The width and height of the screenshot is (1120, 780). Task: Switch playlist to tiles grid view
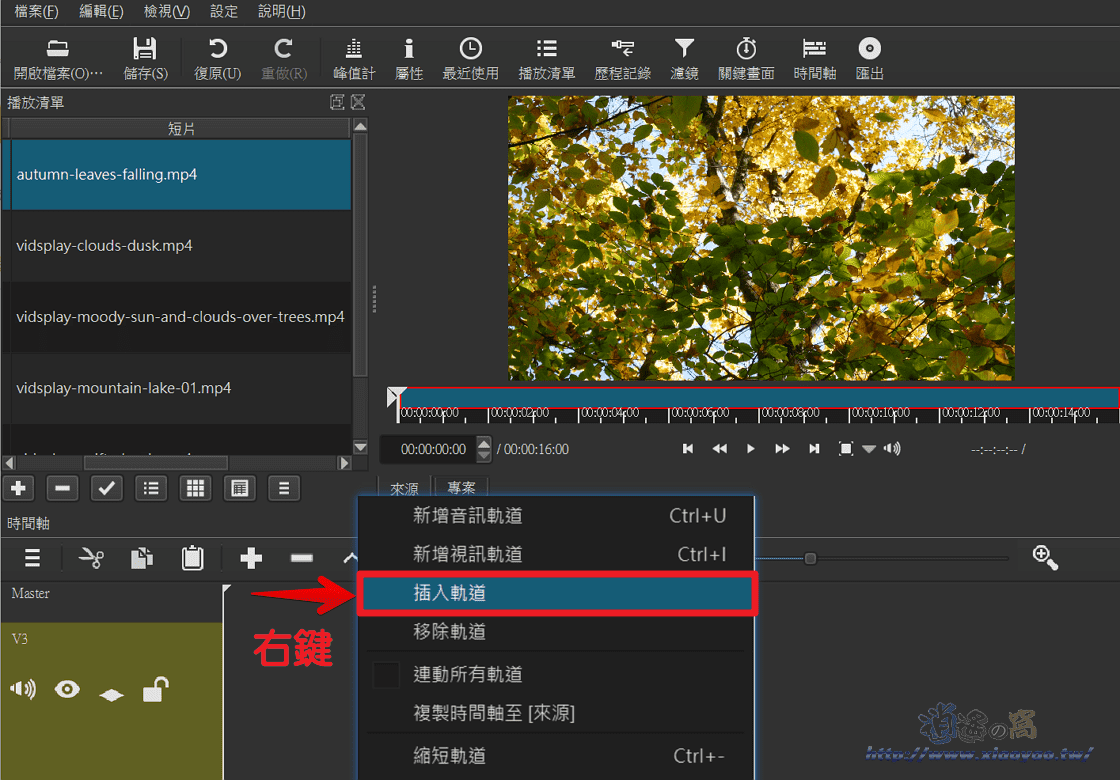pos(195,489)
